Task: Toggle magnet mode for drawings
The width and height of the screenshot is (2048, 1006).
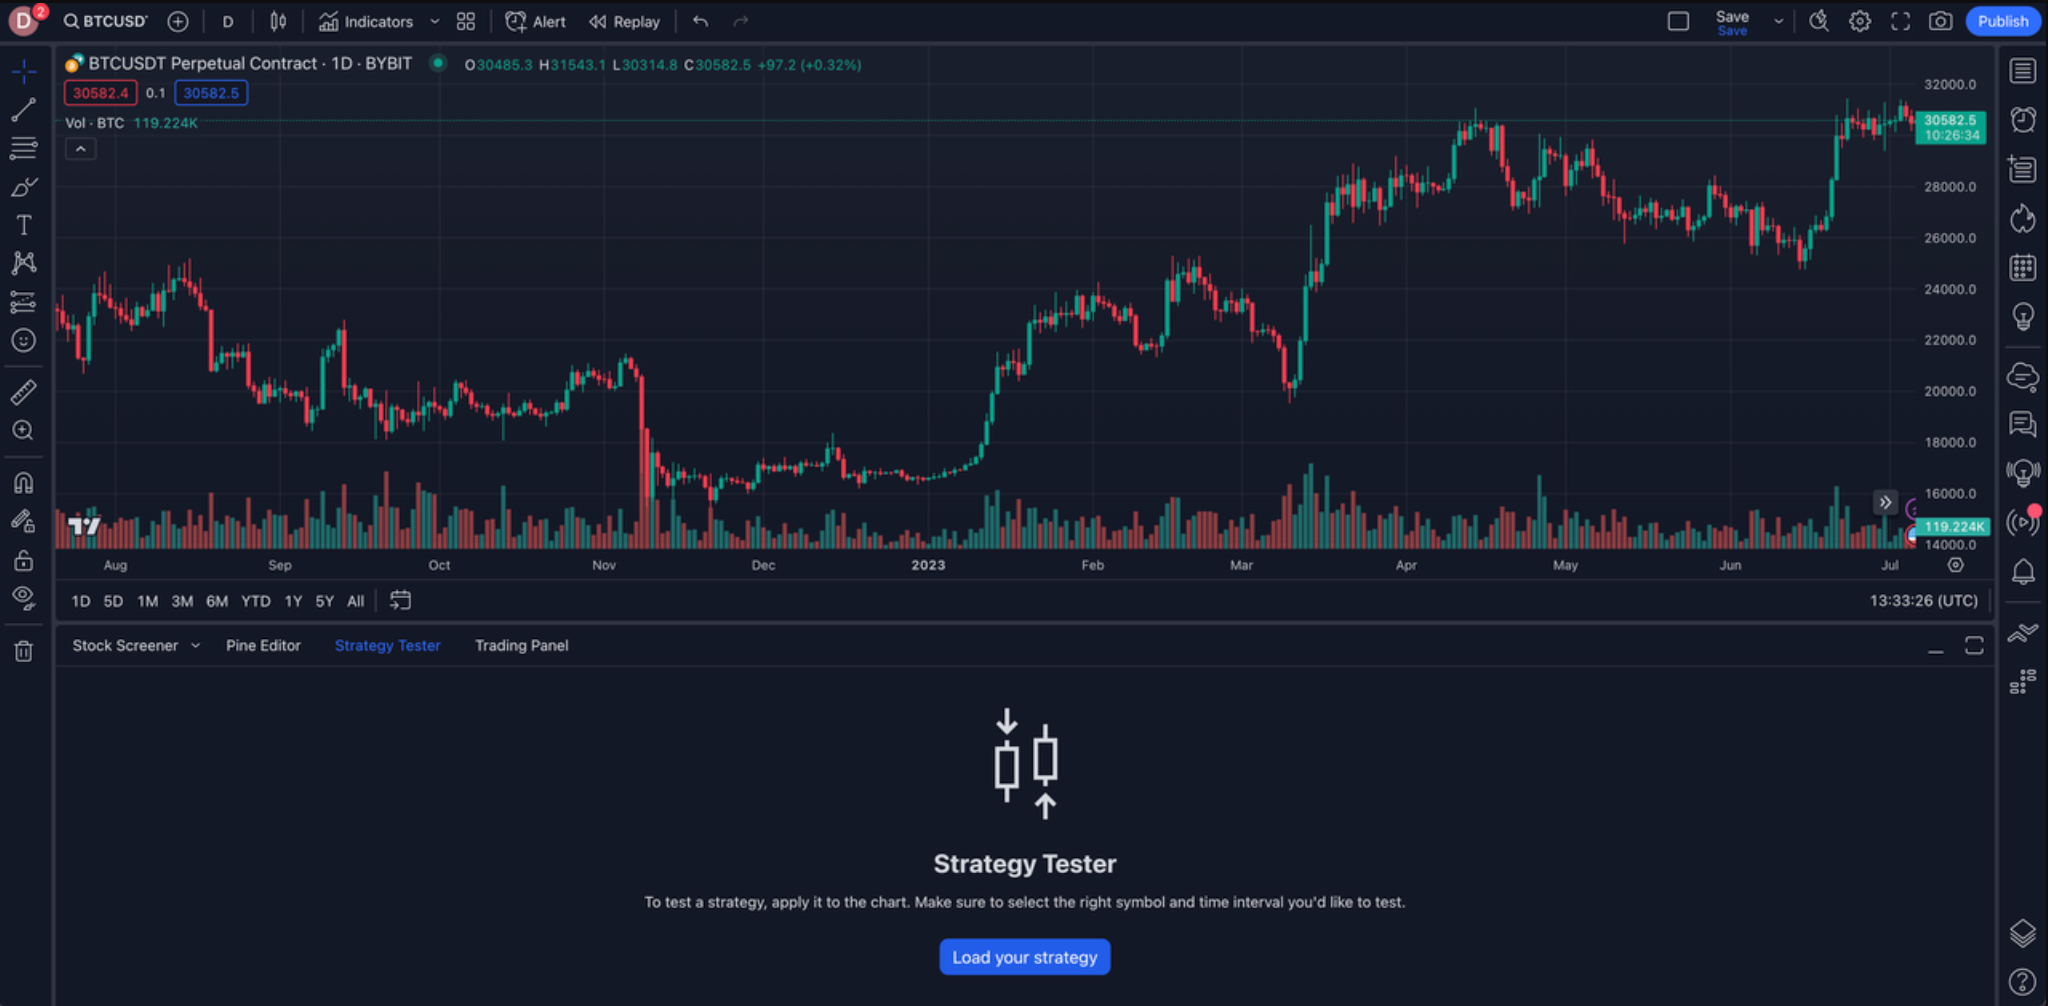Action: tap(24, 483)
